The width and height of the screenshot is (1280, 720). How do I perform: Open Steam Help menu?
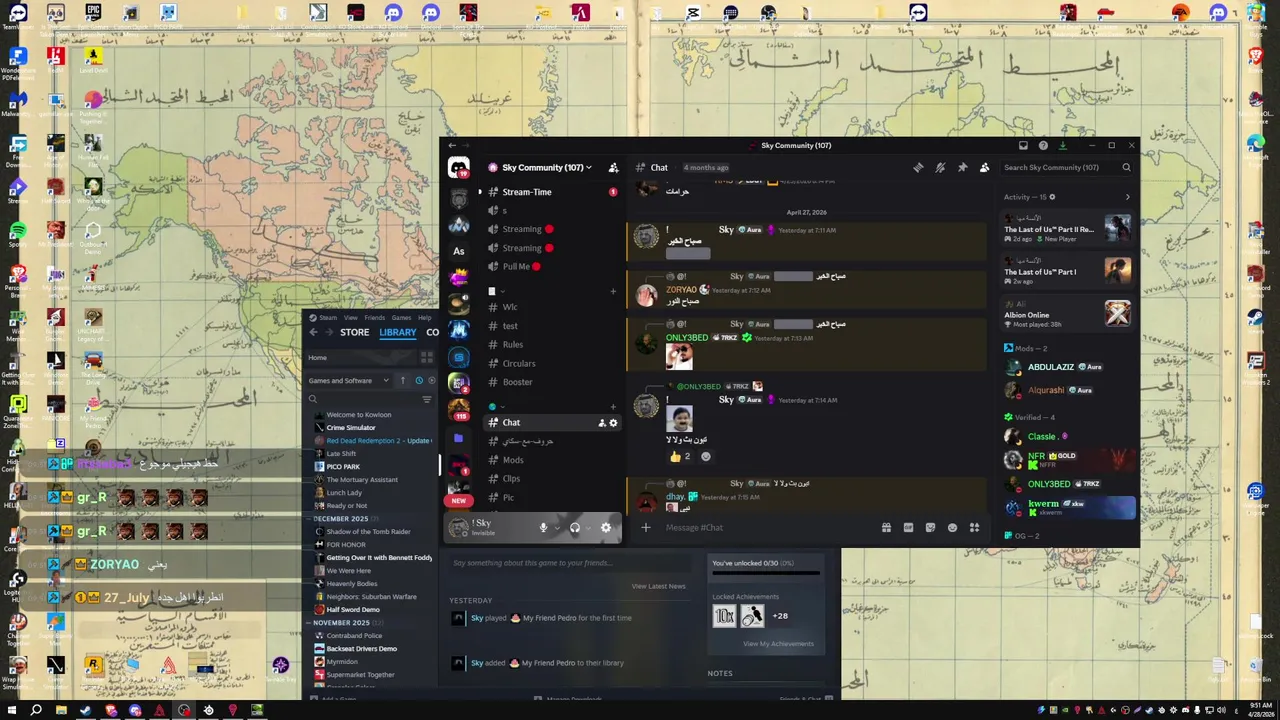(x=425, y=318)
